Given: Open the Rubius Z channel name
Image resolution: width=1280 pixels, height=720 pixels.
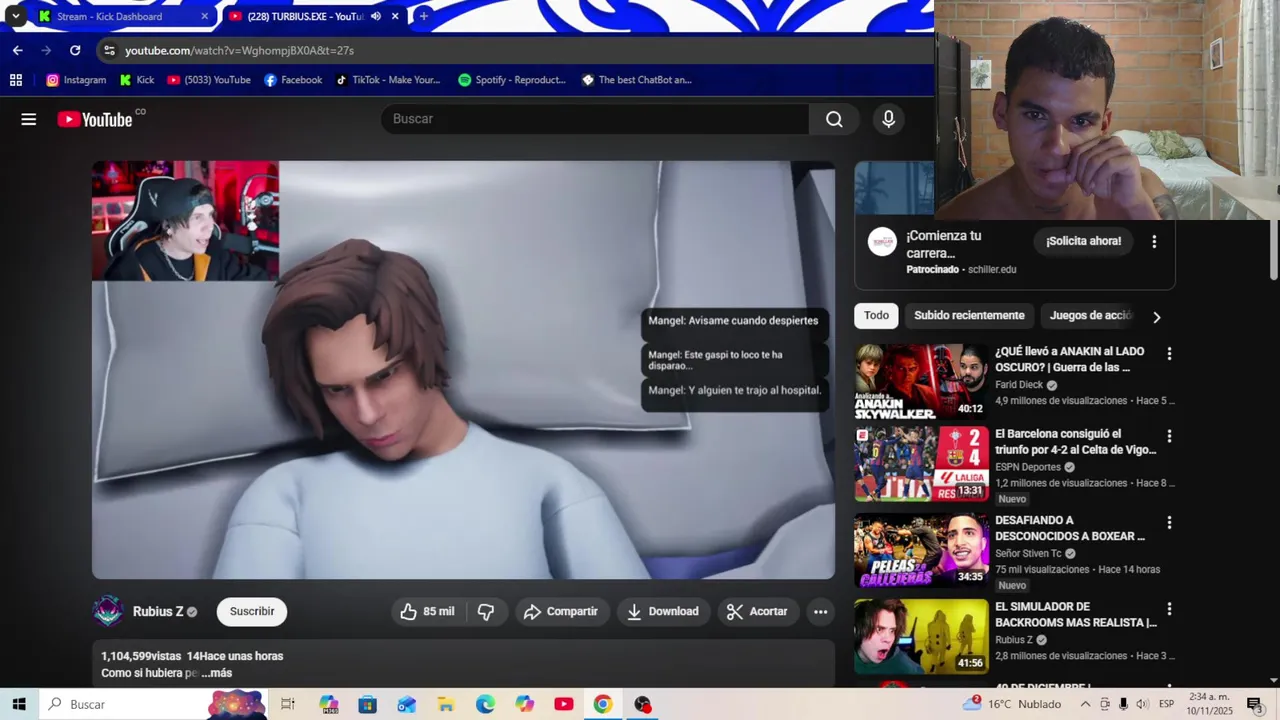Looking at the screenshot, I should (x=158, y=612).
